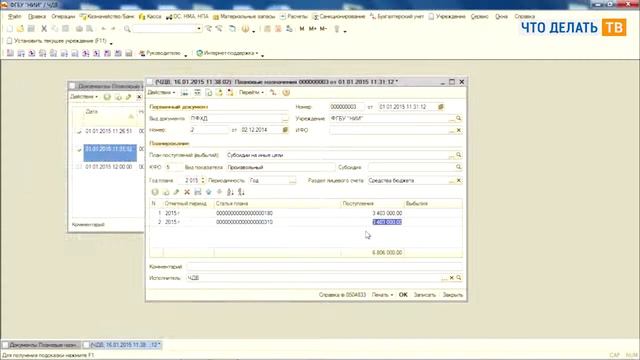Click the search icon in План поступлений field
The width and height of the screenshot is (640, 360).
coord(459,155)
